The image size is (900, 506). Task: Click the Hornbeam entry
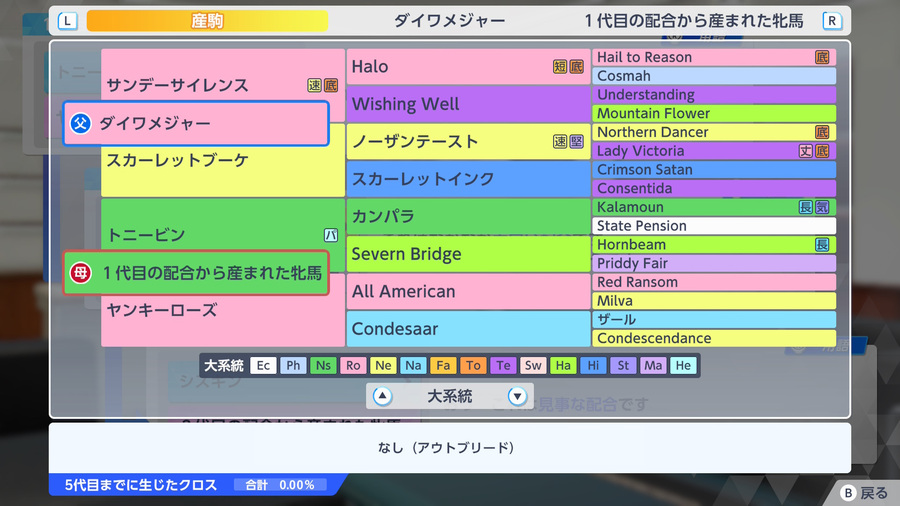pyautogui.click(x=714, y=244)
